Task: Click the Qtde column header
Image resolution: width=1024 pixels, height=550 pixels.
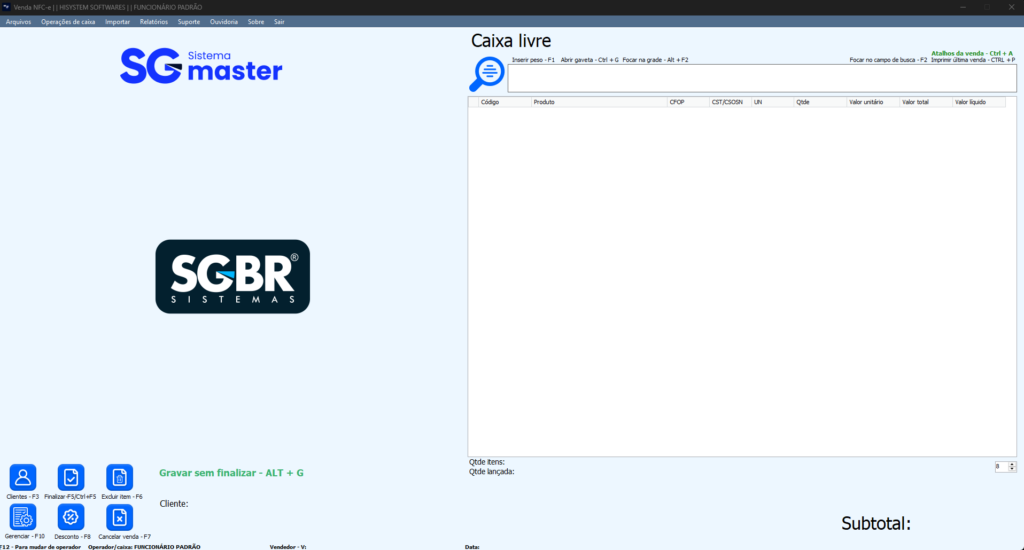Action: point(820,102)
